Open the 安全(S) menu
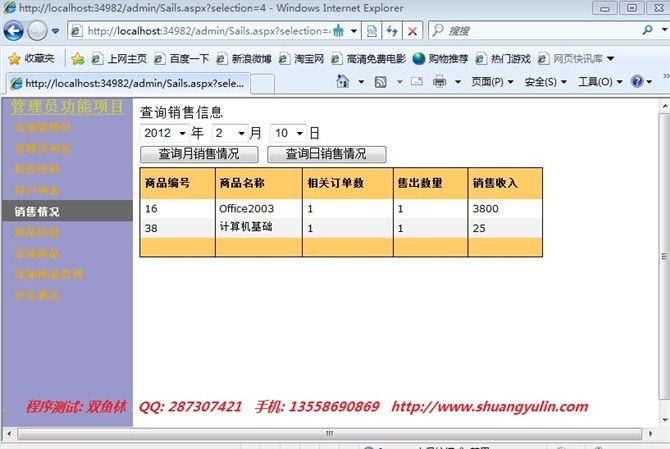Screen dimensions: 670x449 [546, 82]
